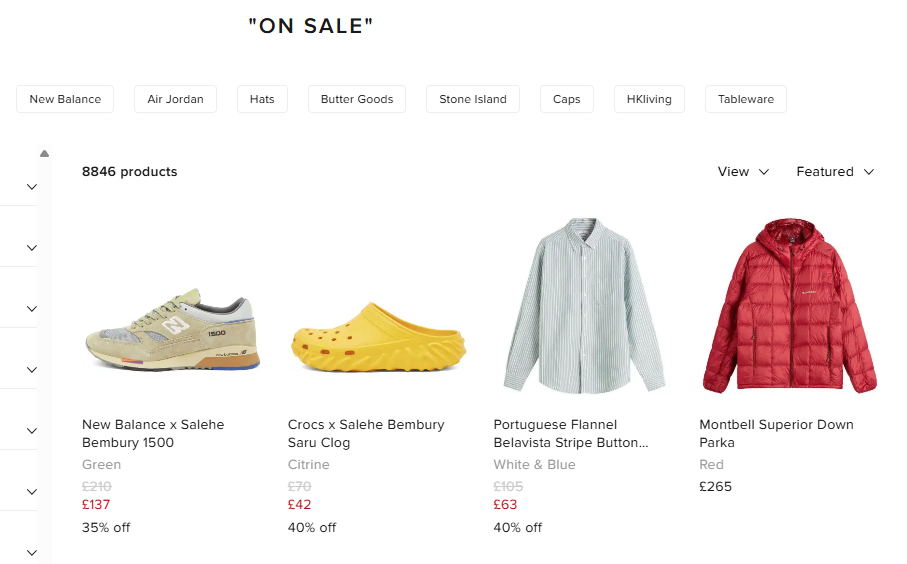This screenshot has height=564, width=907.
Task: Filter by the Caps tag
Action: click(567, 100)
